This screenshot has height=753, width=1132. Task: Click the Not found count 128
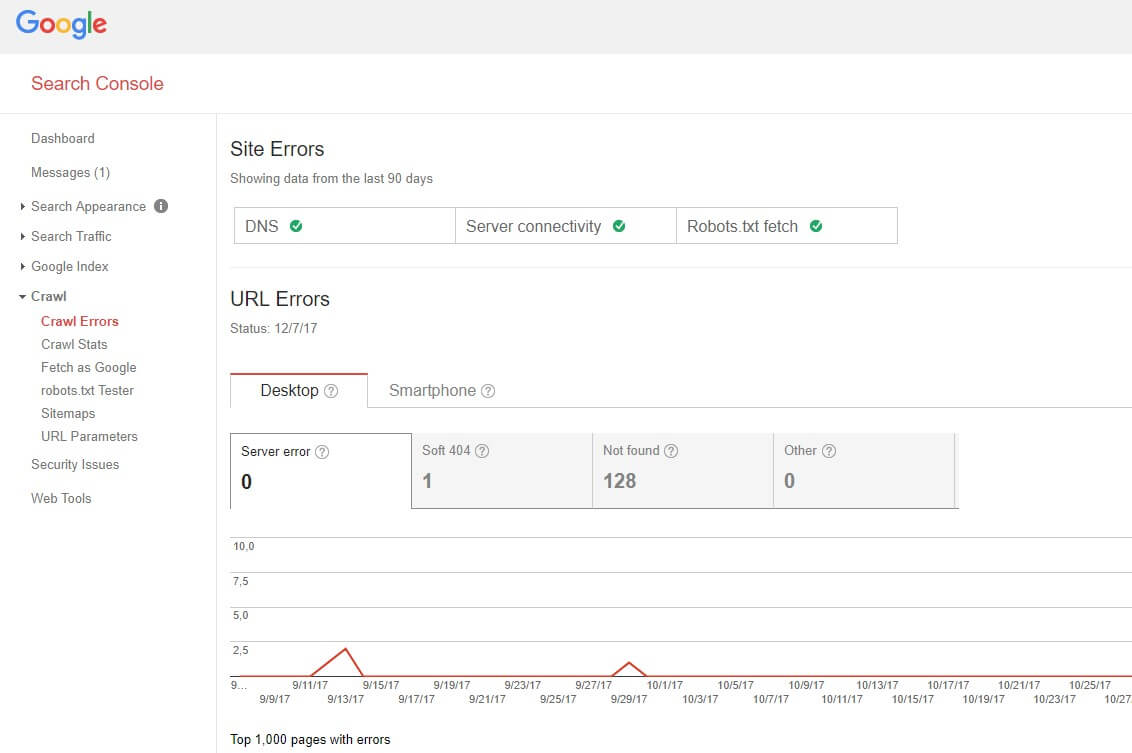point(619,481)
